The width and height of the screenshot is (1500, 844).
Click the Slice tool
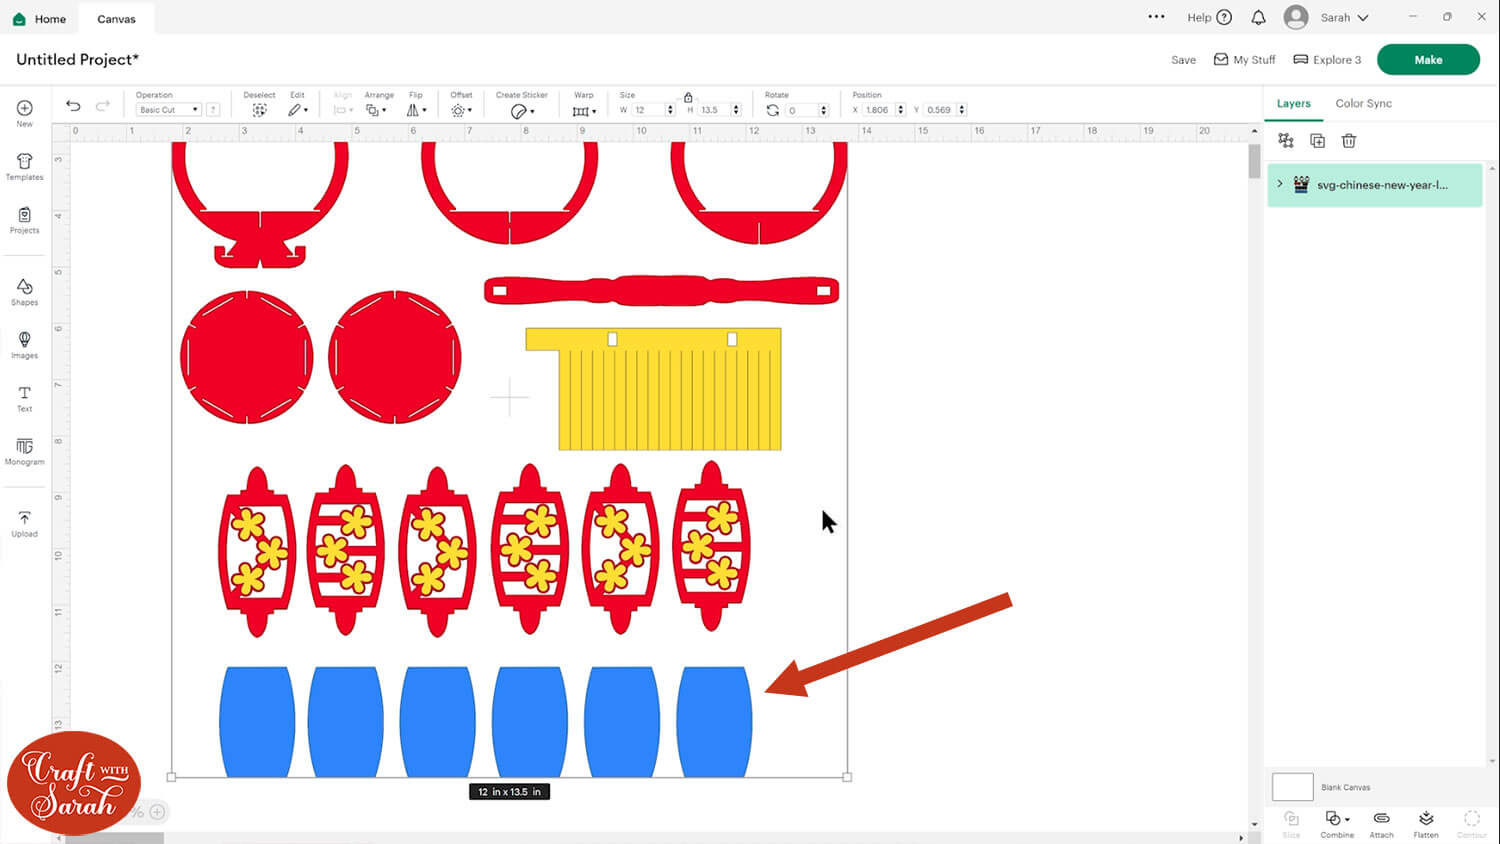pos(1291,824)
